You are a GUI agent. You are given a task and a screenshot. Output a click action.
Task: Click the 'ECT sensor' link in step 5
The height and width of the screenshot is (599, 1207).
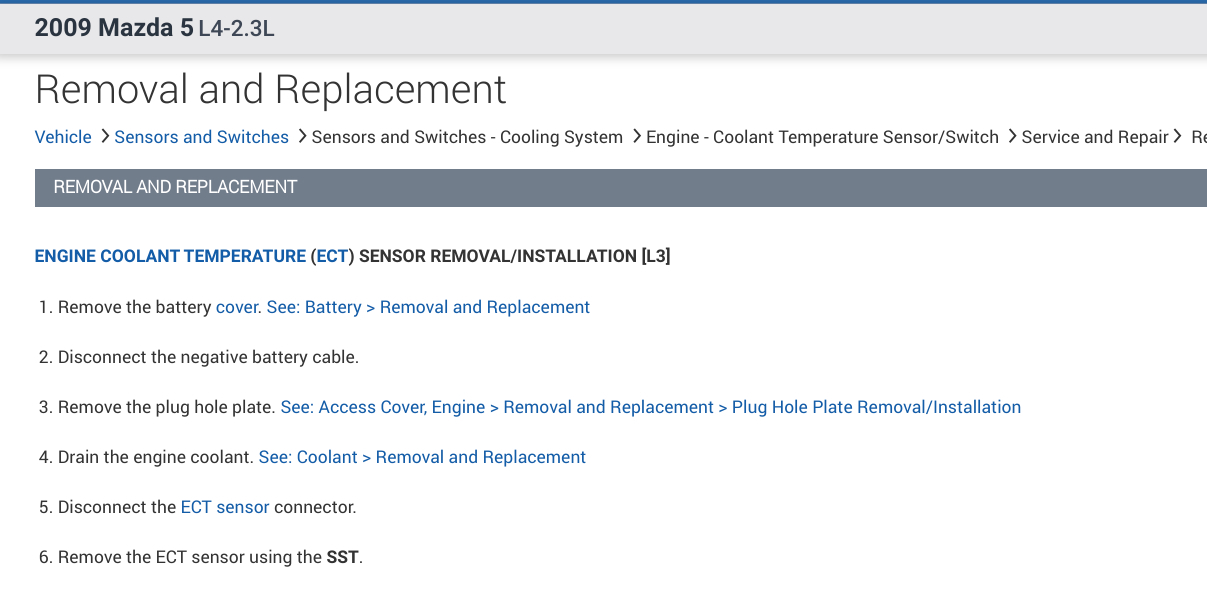(225, 507)
